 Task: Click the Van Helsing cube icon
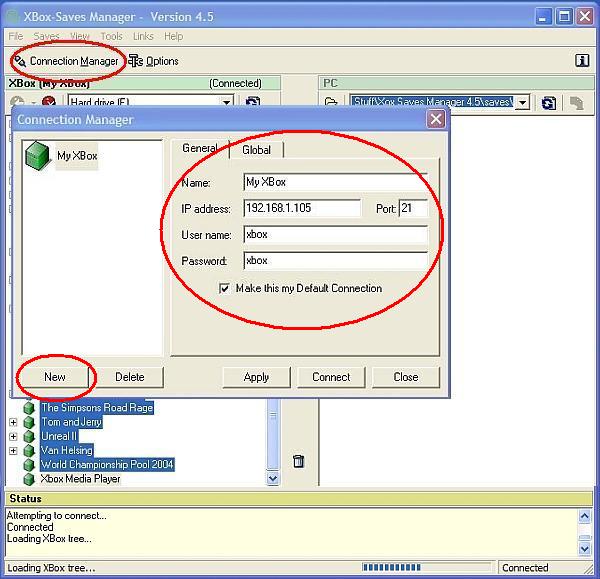(x=29, y=450)
